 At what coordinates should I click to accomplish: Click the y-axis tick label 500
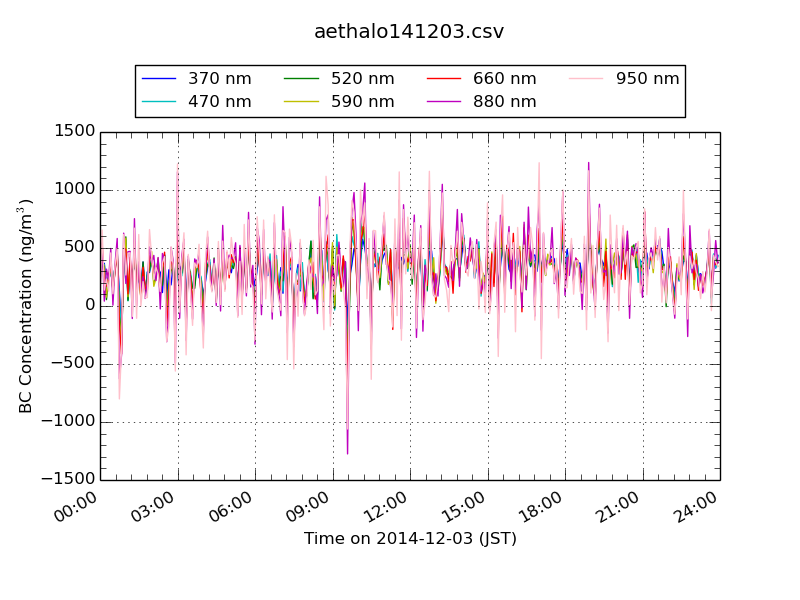(x=80, y=247)
